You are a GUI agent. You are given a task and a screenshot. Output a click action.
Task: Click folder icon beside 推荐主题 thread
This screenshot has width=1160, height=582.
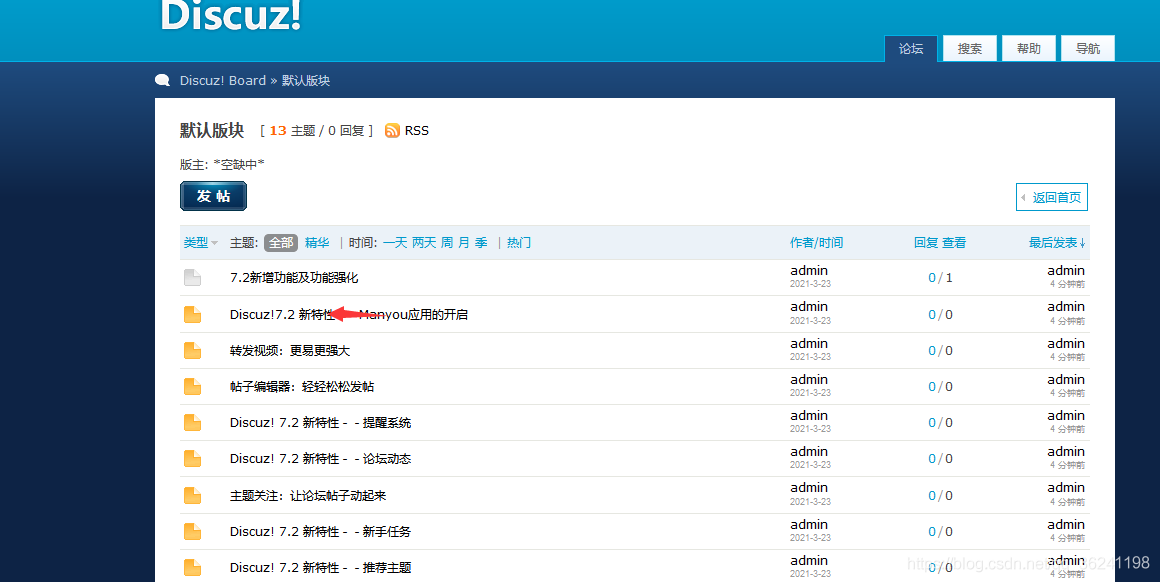point(192,568)
